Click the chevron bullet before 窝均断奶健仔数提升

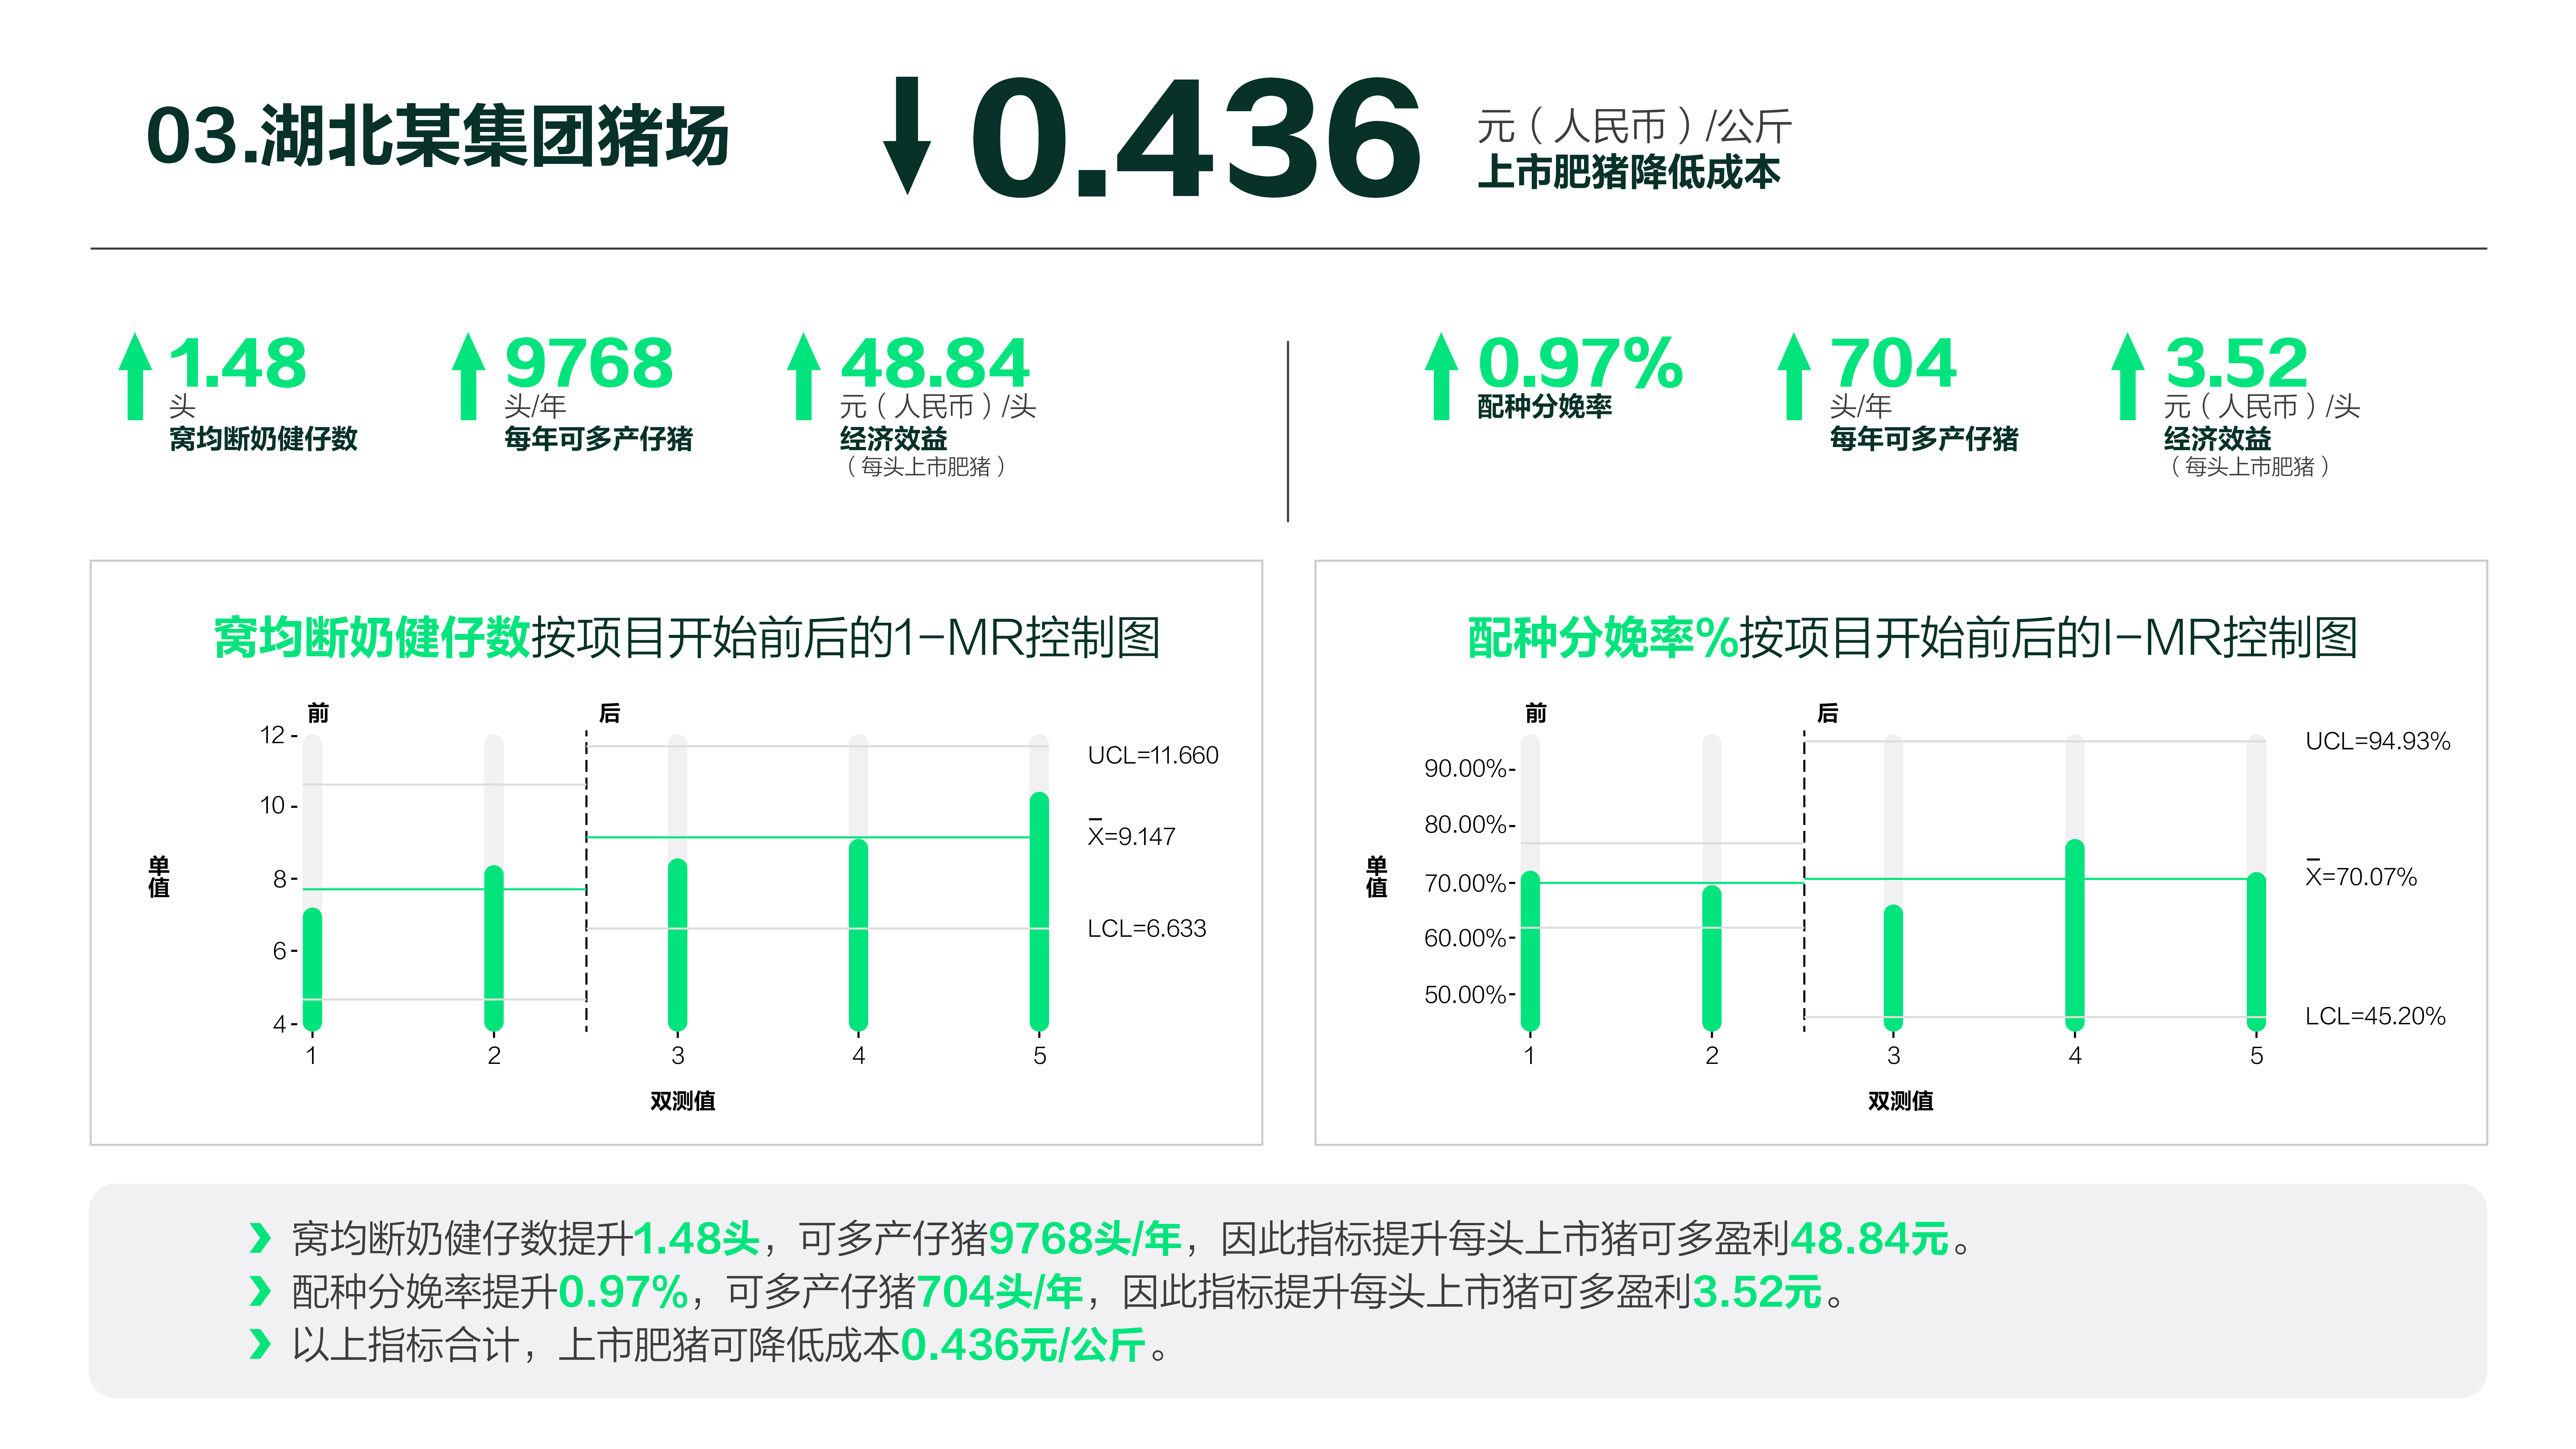[260, 1238]
